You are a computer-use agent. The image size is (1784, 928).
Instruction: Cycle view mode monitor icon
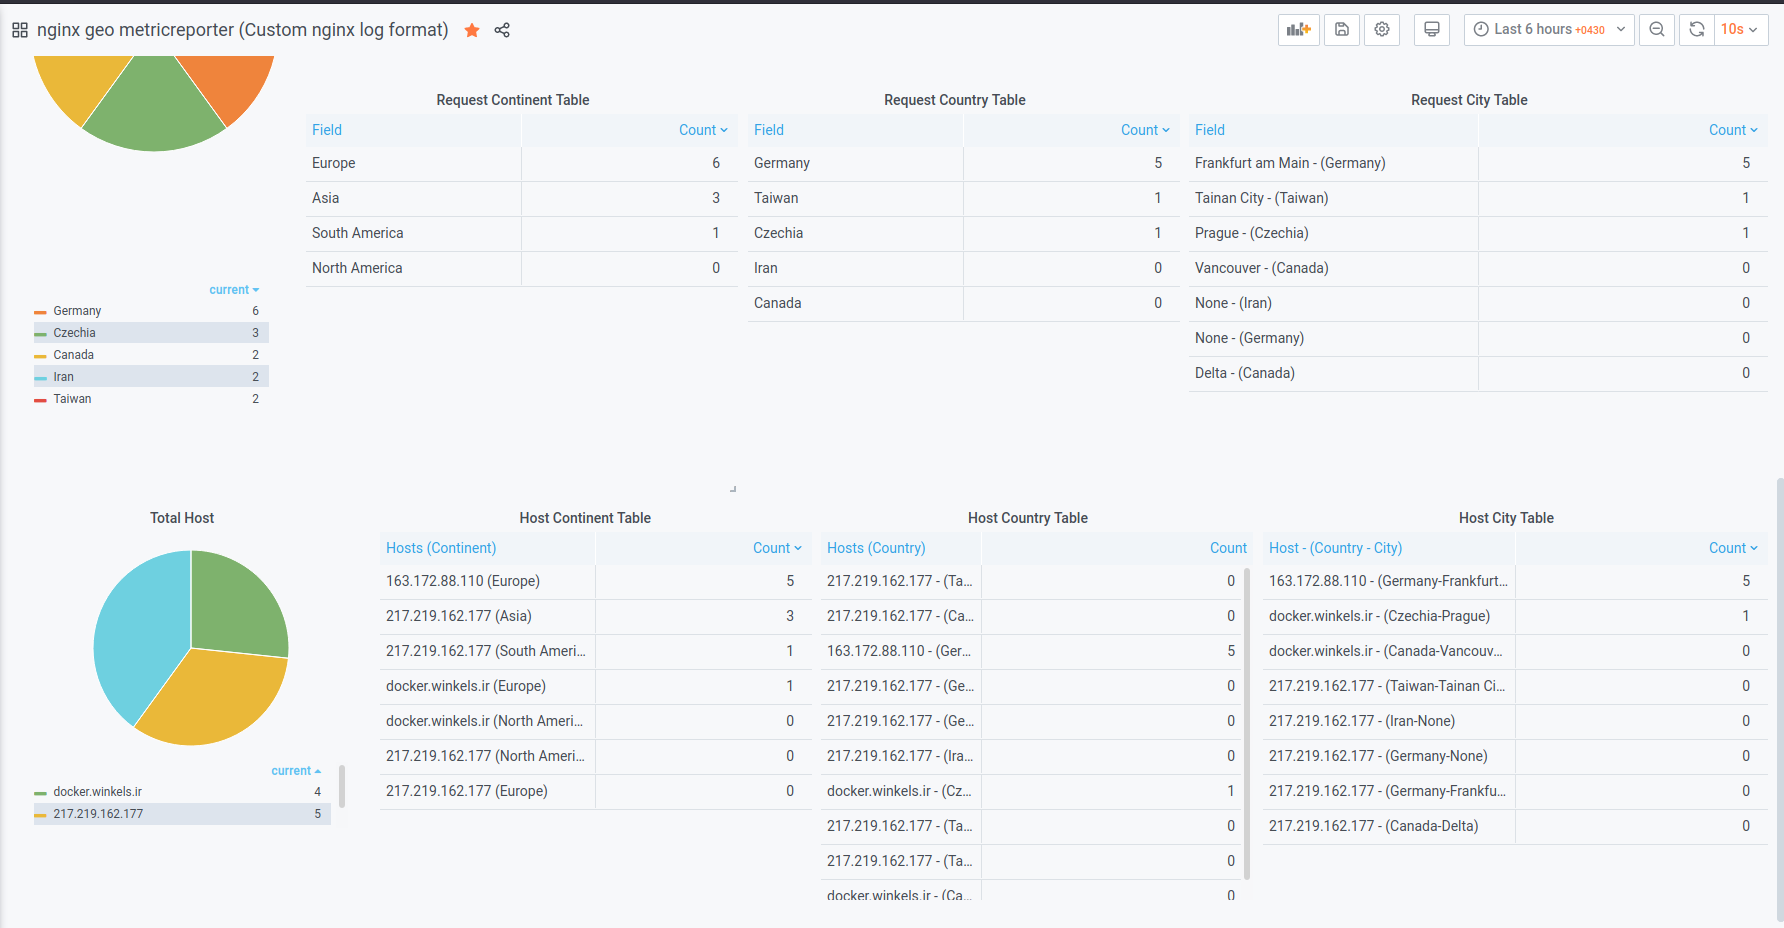point(1432,30)
